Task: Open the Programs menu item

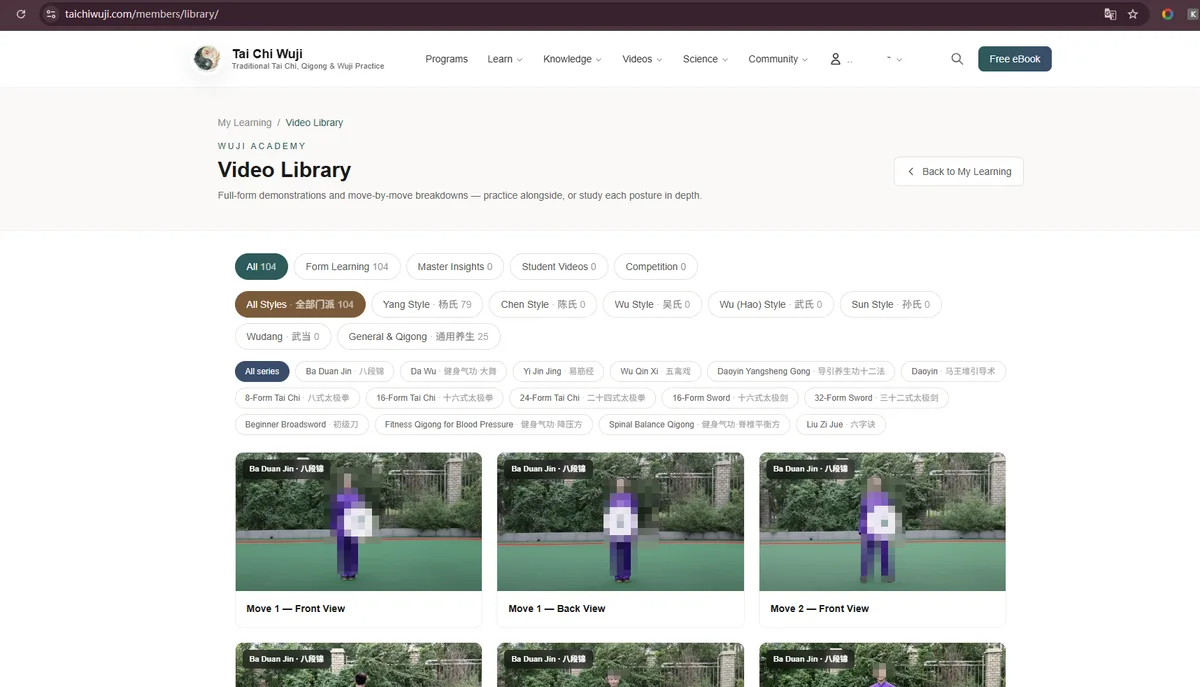Action: 446,59
